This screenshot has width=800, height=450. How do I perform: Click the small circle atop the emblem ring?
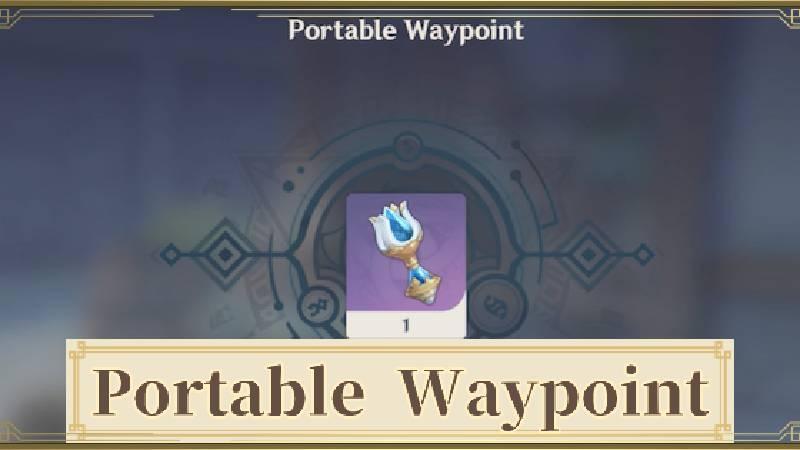[407, 147]
